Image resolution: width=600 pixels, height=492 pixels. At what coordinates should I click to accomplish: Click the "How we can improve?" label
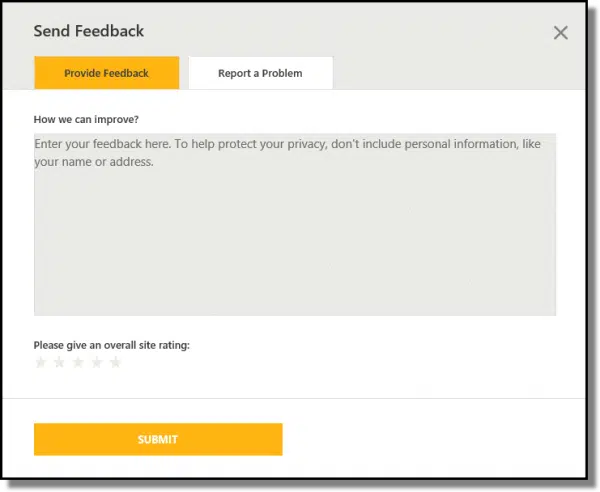click(86, 120)
